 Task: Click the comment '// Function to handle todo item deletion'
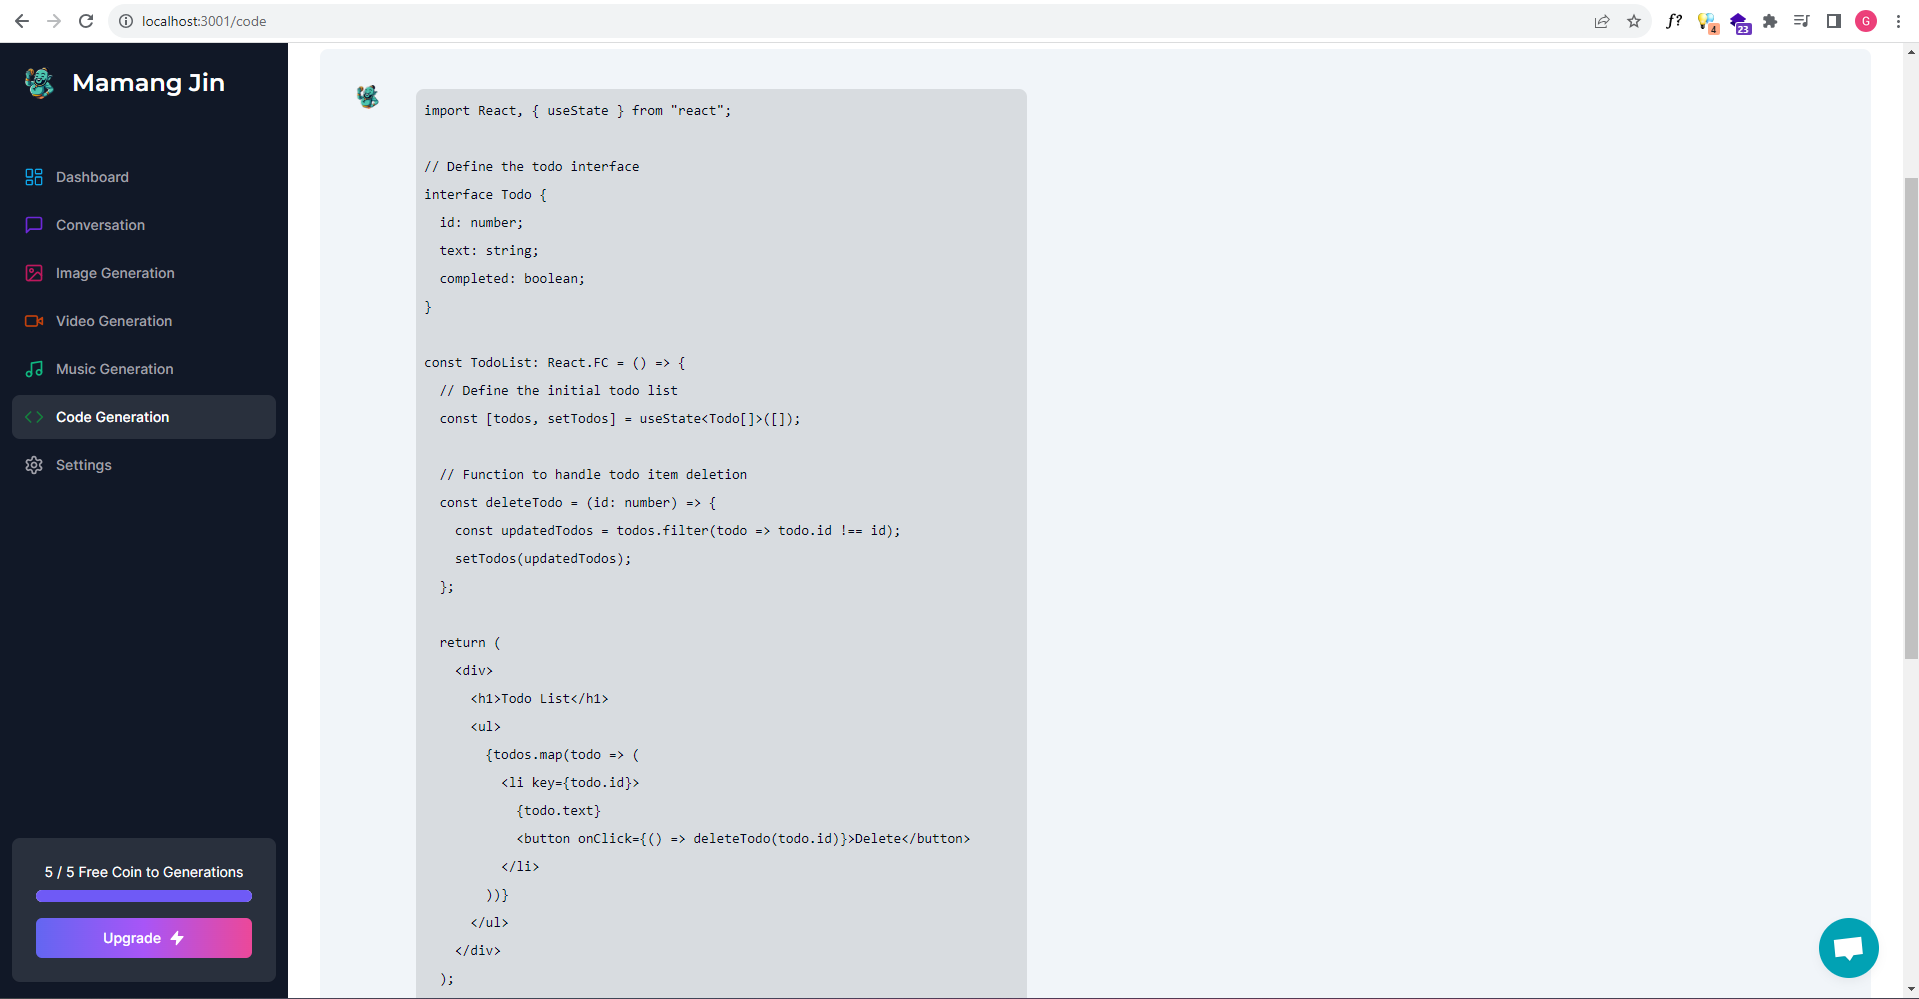[x=593, y=475]
